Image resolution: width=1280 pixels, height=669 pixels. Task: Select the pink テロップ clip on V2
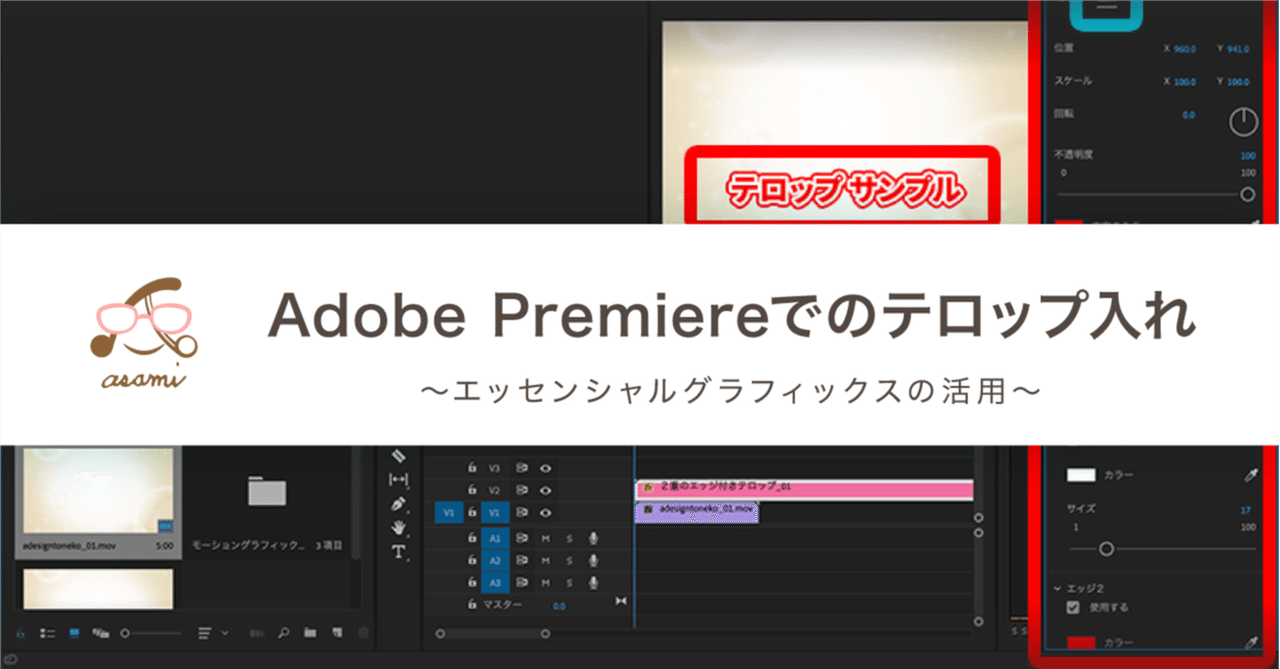click(804, 489)
